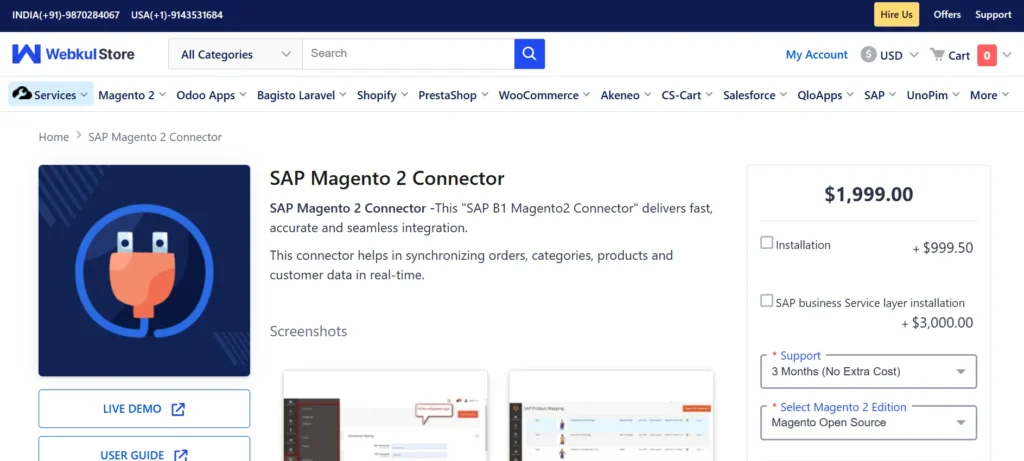Click the India phone number

click(66, 14)
